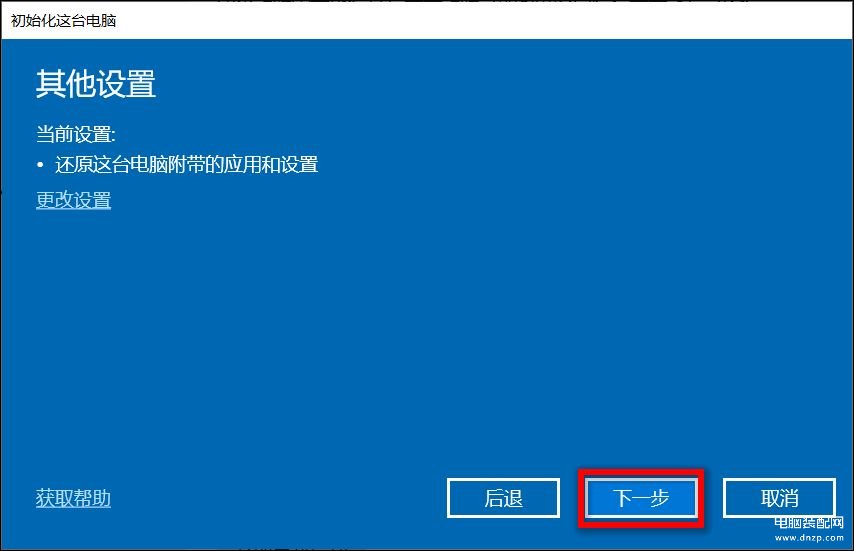Viewport: 854px width, 551px height.
Task: Select the 其他设置 heading text
Action: (96, 84)
